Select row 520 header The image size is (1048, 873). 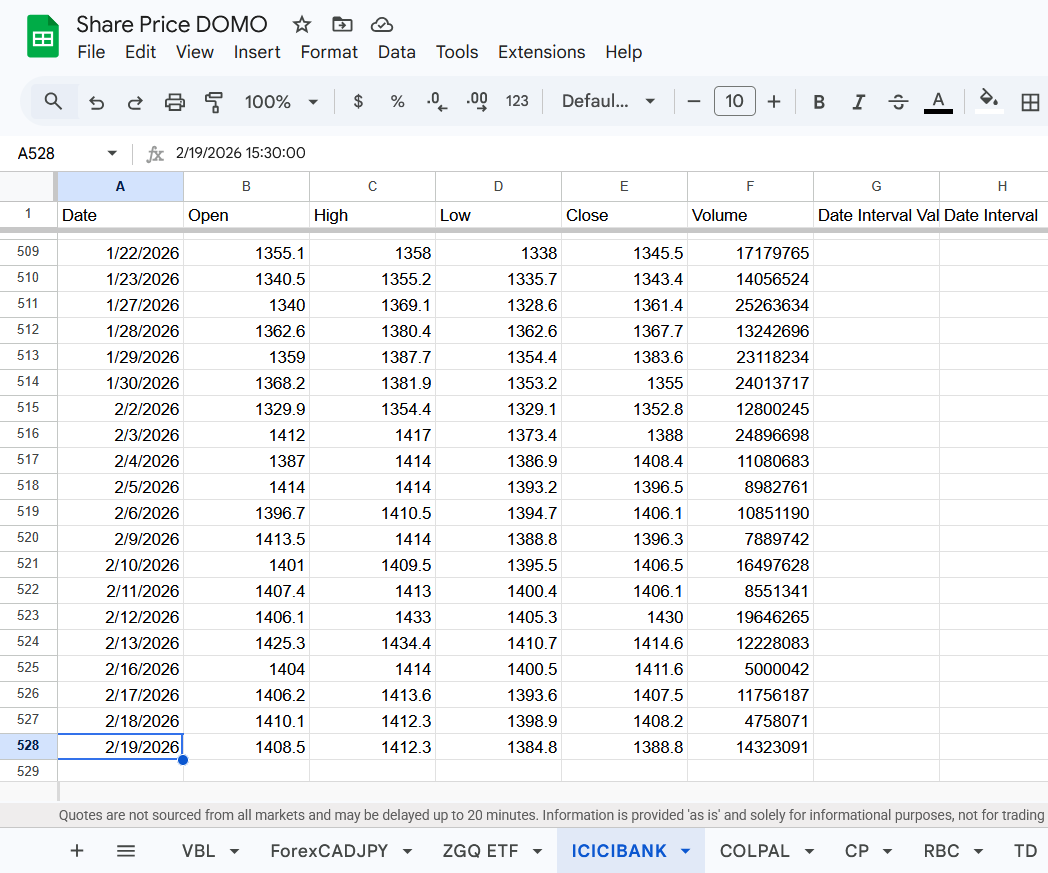pyautogui.click(x=28, y=538)
